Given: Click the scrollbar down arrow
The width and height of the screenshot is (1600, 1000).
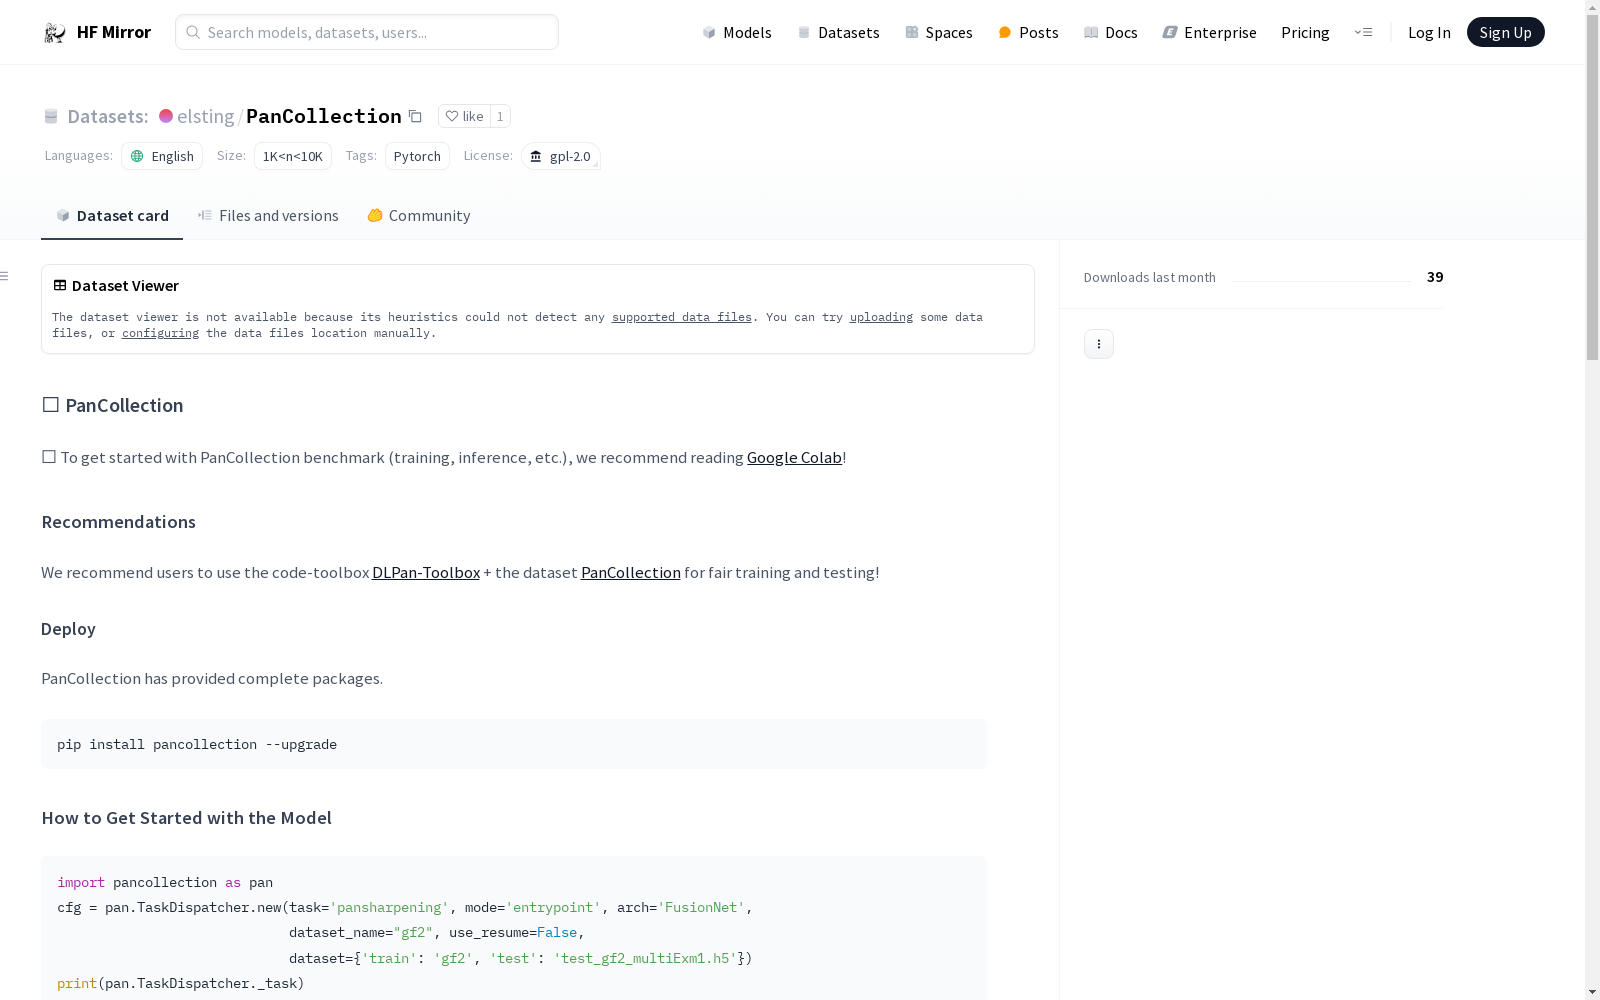Looking at the screenshot, I should 1592,992.
